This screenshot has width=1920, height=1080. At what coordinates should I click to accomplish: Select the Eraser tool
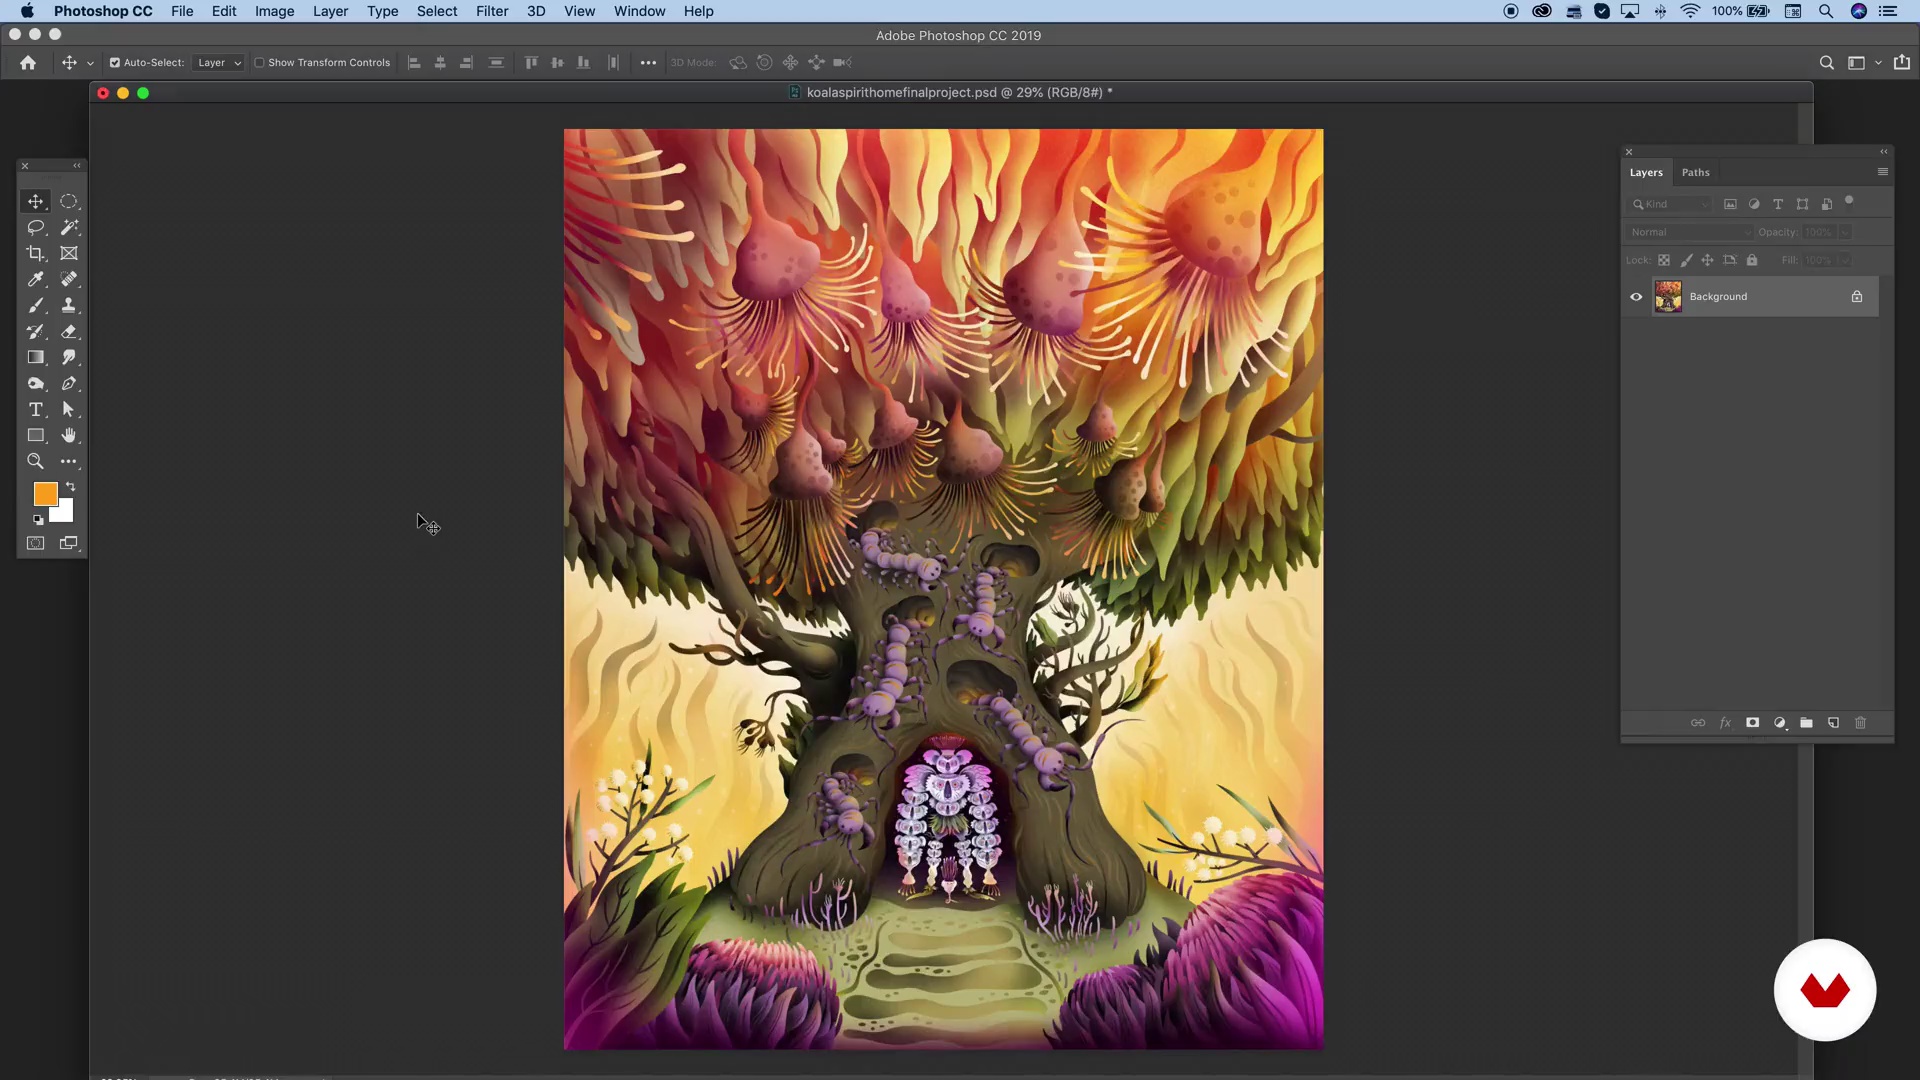(x=69, y=331)
